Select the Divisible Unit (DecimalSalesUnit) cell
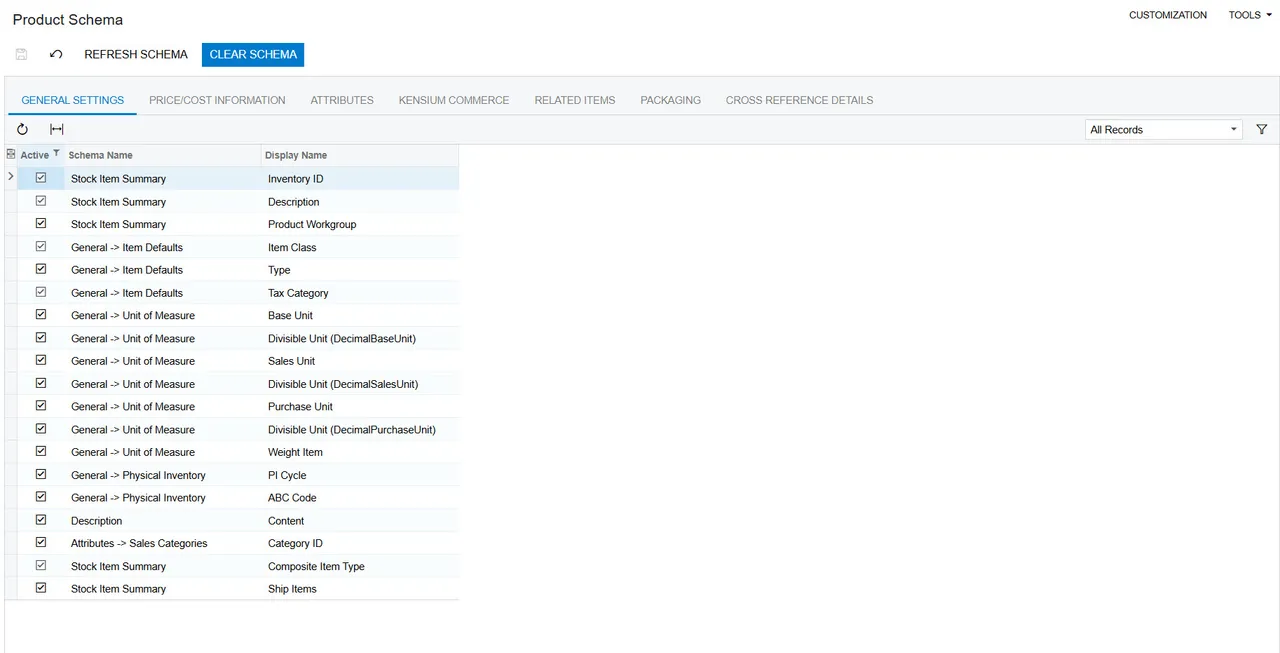This screenshot has width=1280, height=653. (x=360, y=384)
